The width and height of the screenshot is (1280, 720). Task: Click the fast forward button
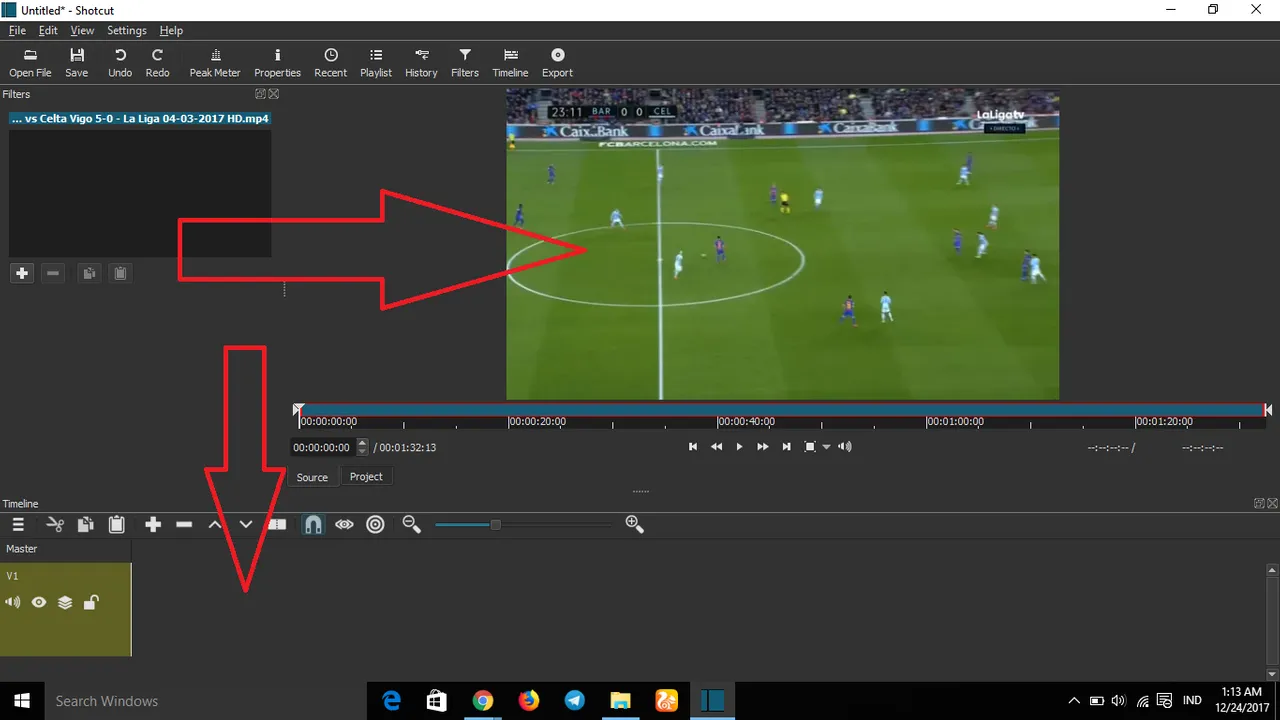763,447
